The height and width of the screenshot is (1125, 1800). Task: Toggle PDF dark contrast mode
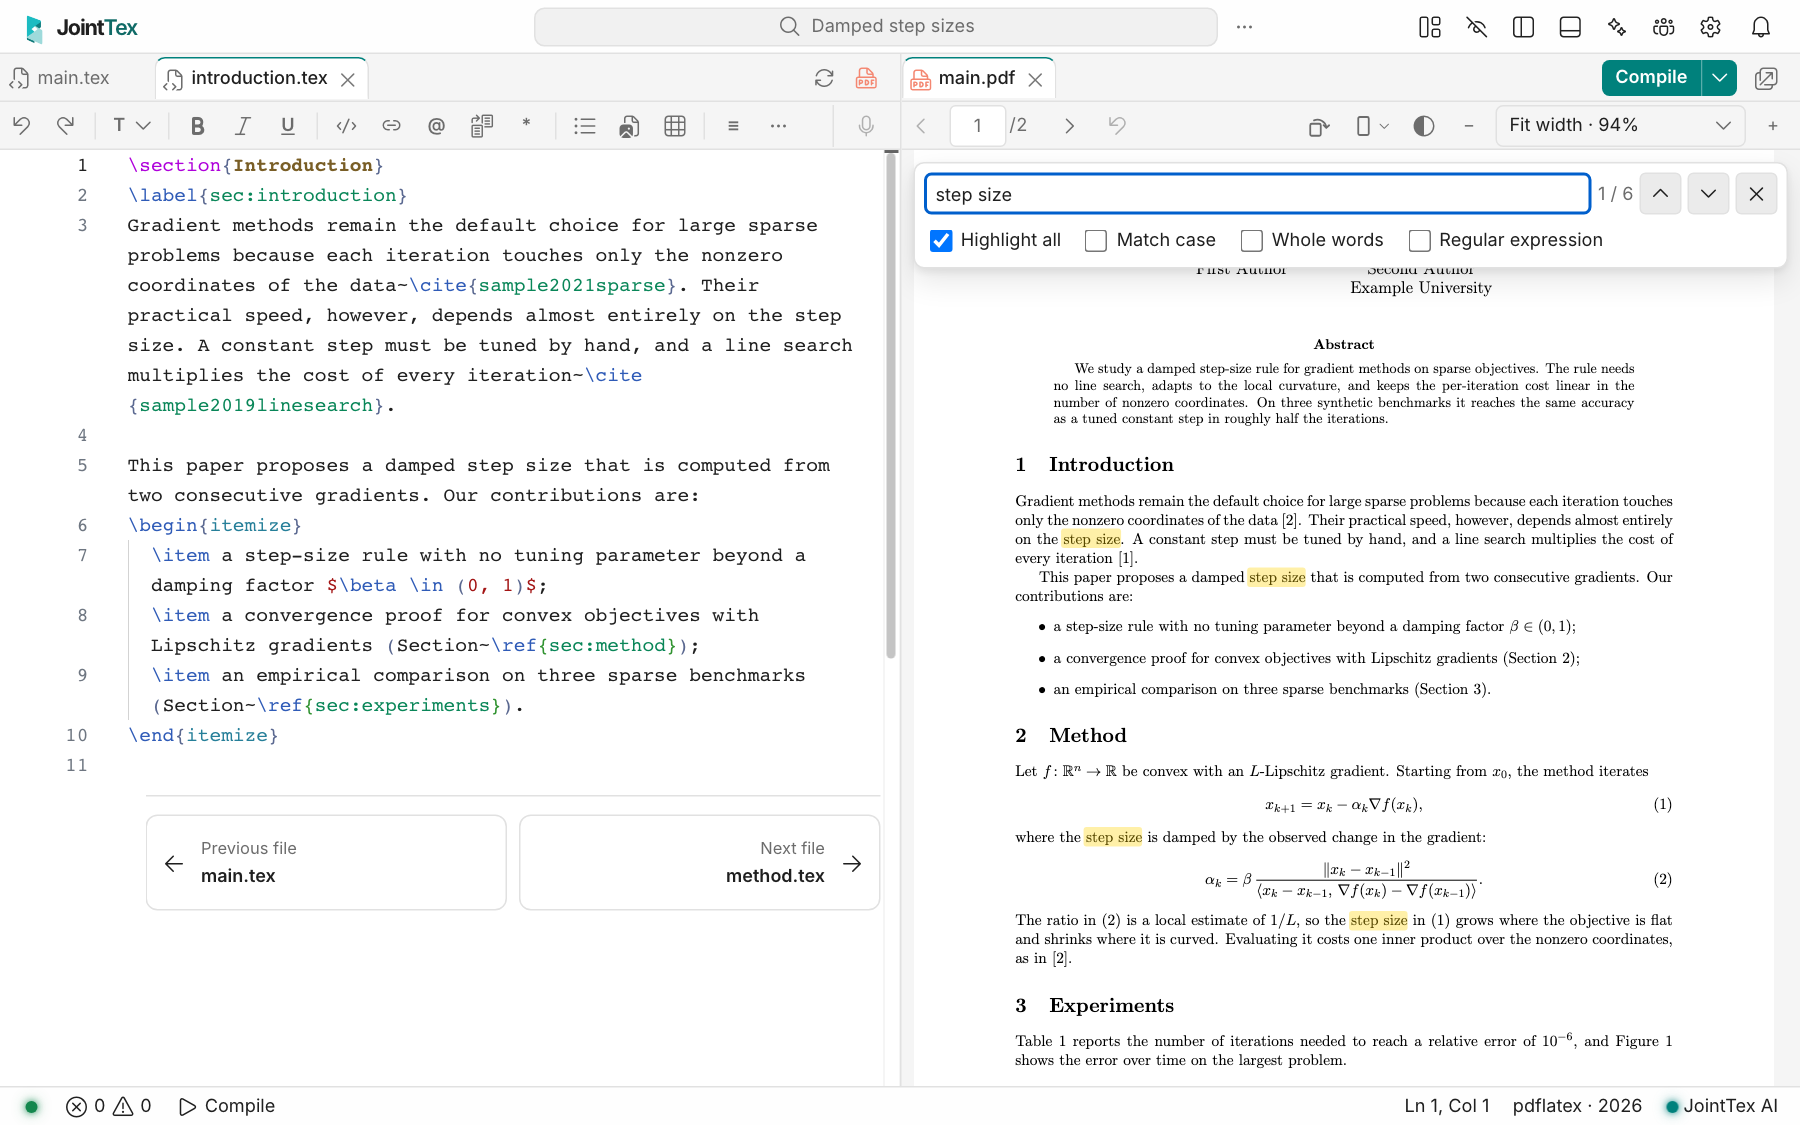1424,125
